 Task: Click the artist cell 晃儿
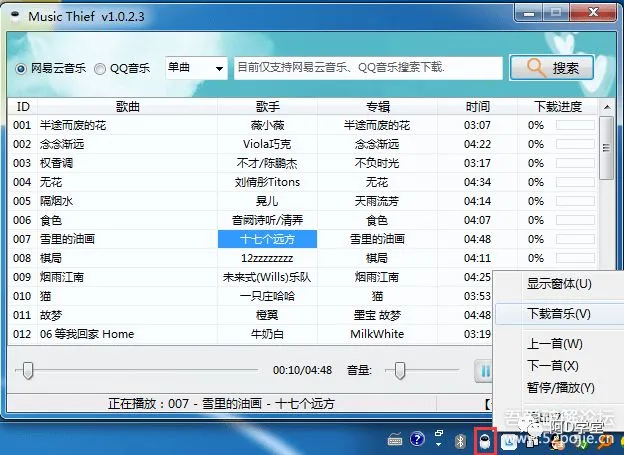point(267,201)
